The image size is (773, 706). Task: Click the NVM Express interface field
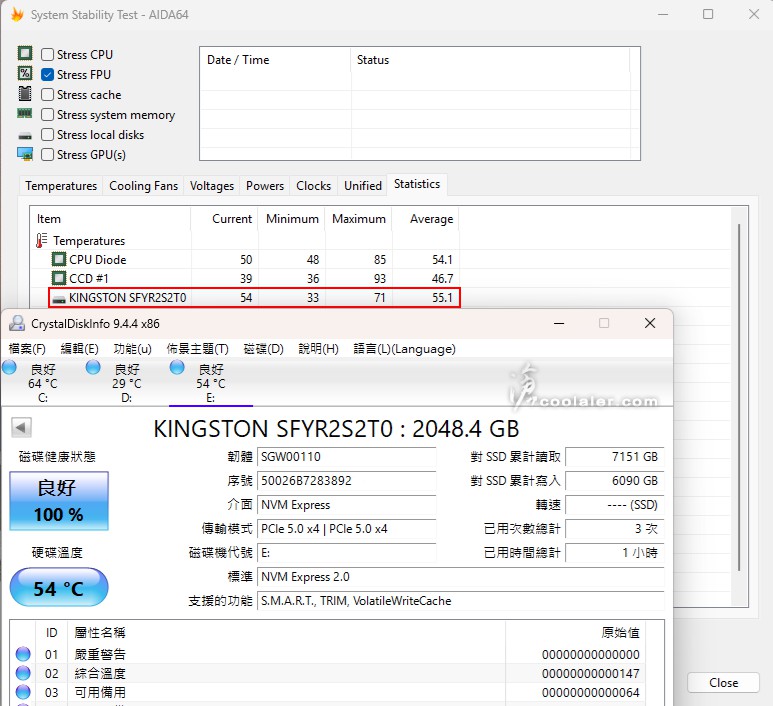click(x=347, y=505)
